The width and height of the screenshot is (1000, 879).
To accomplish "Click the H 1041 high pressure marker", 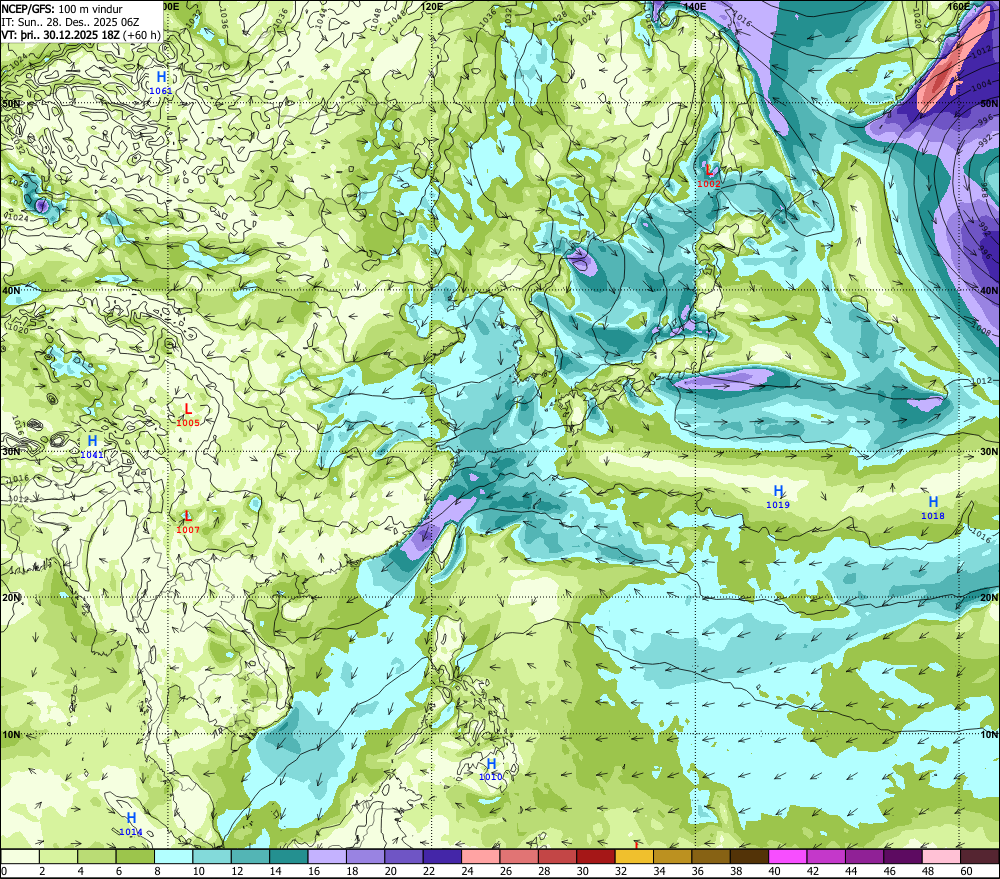I will pos(92,447).
